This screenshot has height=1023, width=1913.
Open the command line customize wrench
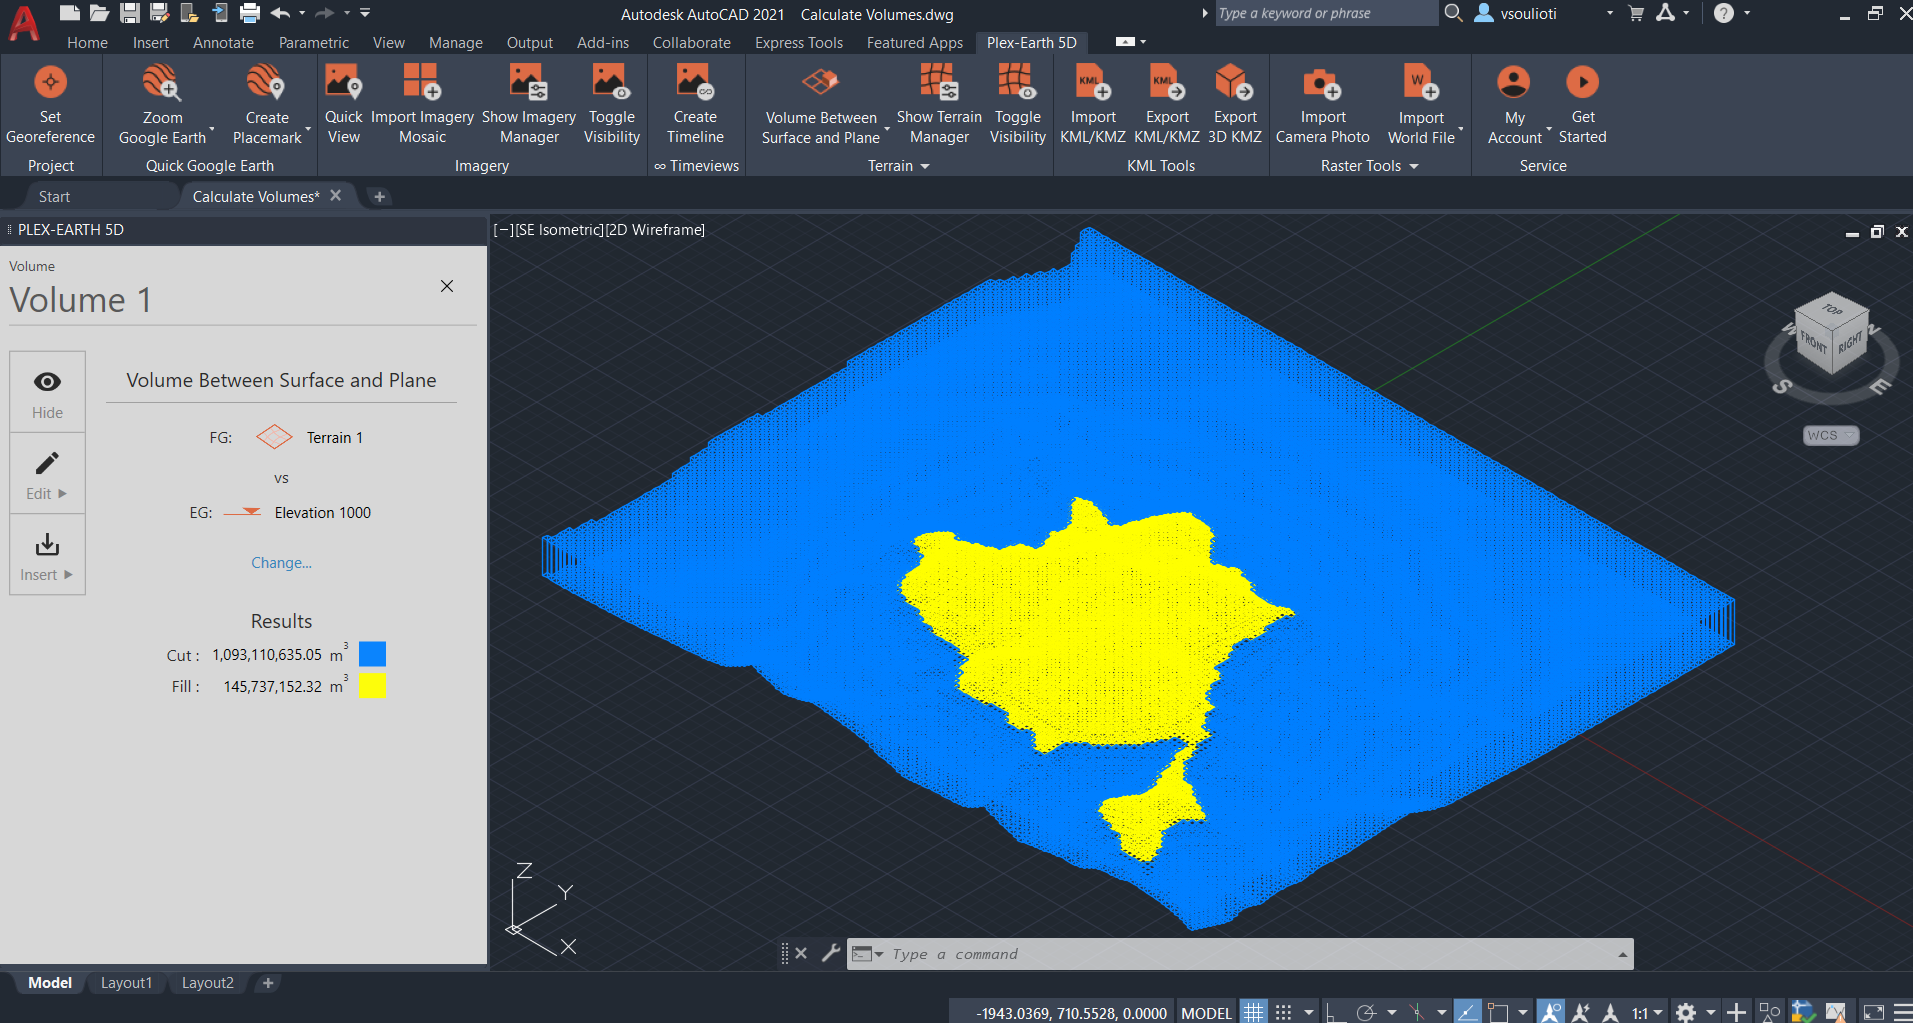(x=830, y=953)
